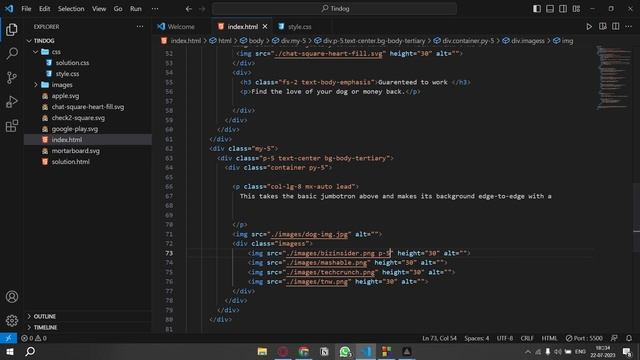The width and height of the screenshot is (640, 360).
Task: Click the feedback icon in status bar
Action: (614, 338)
